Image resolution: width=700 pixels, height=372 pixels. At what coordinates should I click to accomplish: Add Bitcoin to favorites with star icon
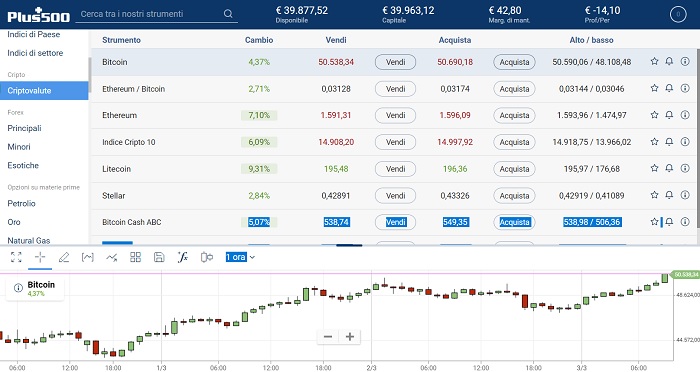pyautogui.click(x=654, y=61)
